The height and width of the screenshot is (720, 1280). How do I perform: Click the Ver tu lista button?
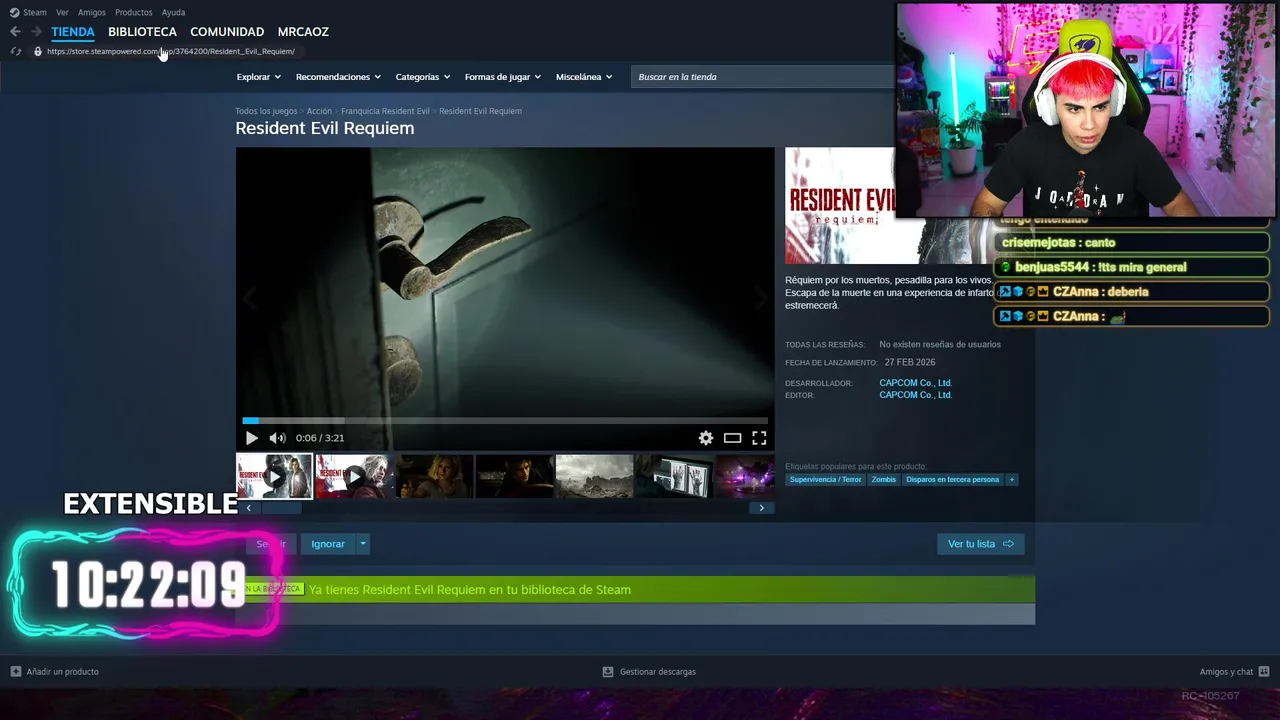980,544
